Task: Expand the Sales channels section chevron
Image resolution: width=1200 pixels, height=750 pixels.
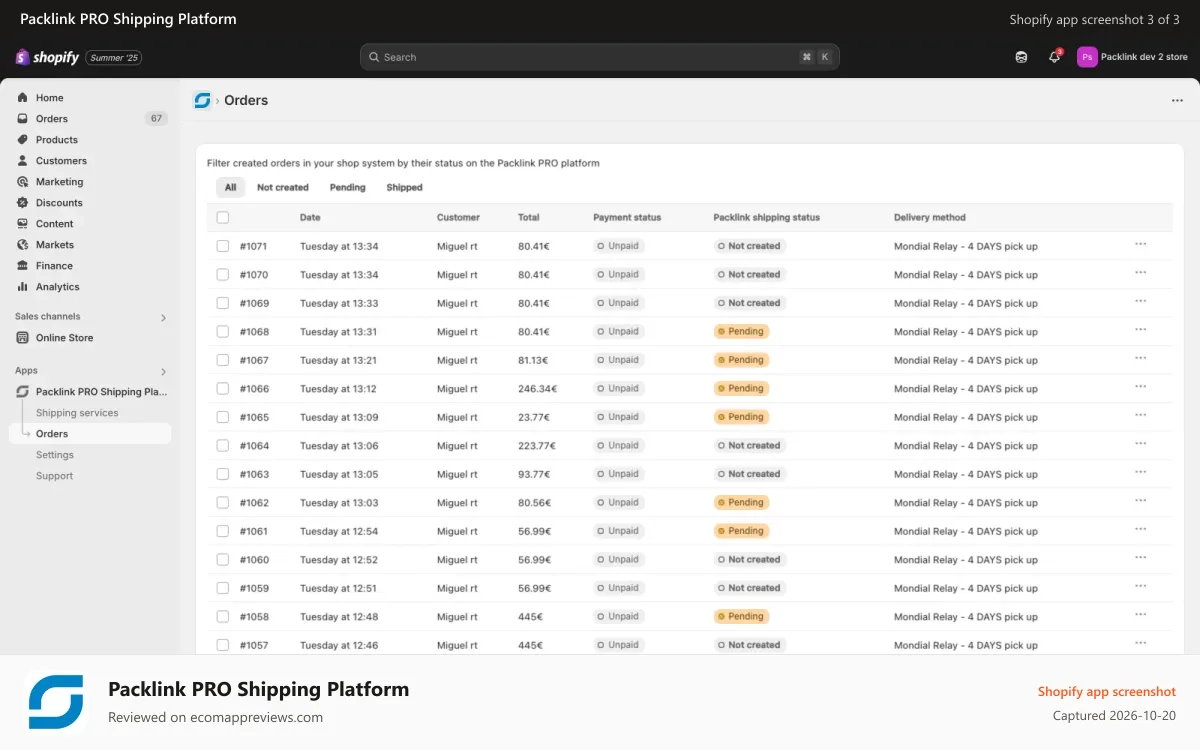Action: (164, 318)
